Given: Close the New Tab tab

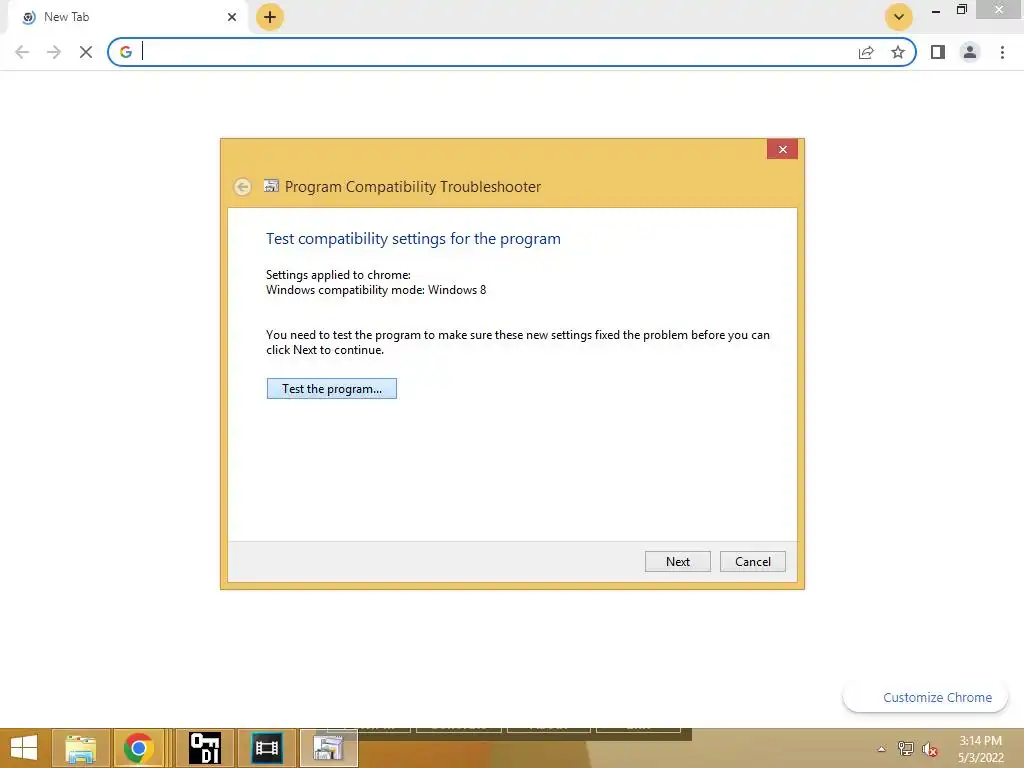Looking at the screenshot, I should click(231, 17).
